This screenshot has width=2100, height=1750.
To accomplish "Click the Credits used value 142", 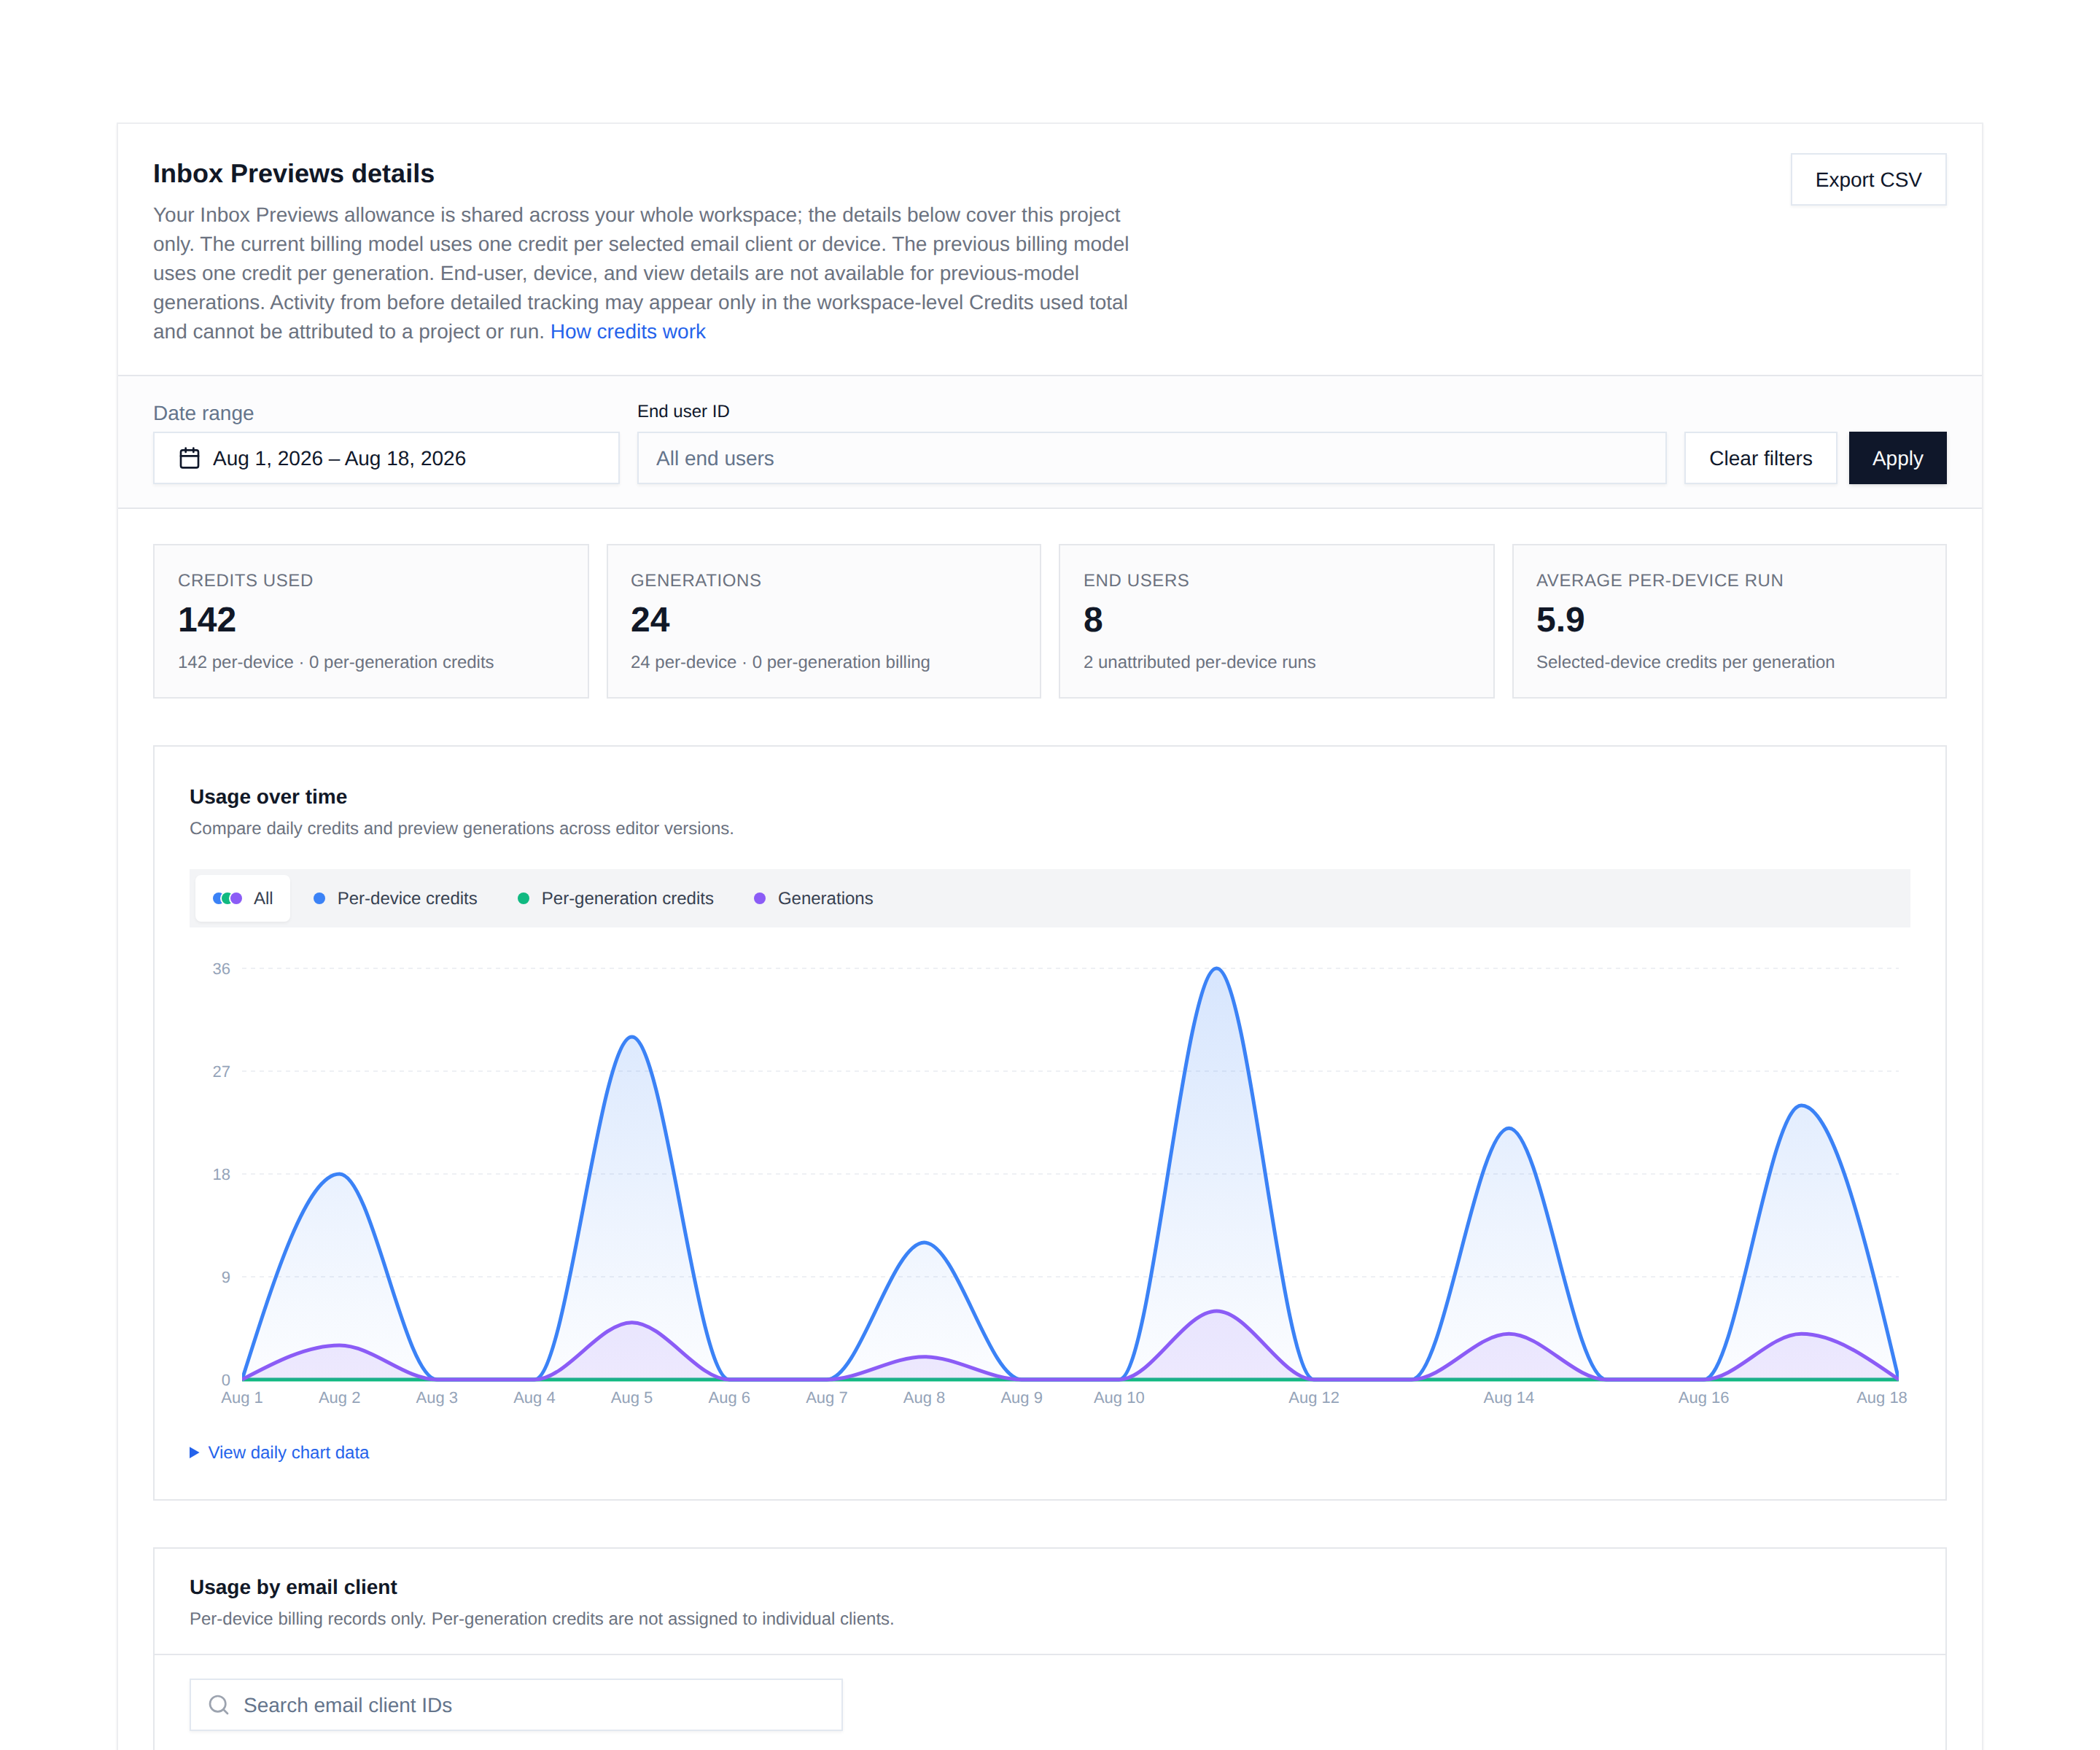I will pyautogui.click(x=207, y=620).
